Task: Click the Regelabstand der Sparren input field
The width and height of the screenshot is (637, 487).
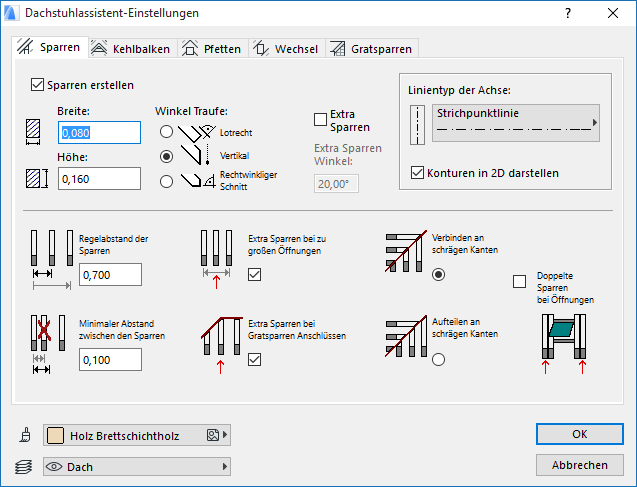Action: click(x=110, y=274)
